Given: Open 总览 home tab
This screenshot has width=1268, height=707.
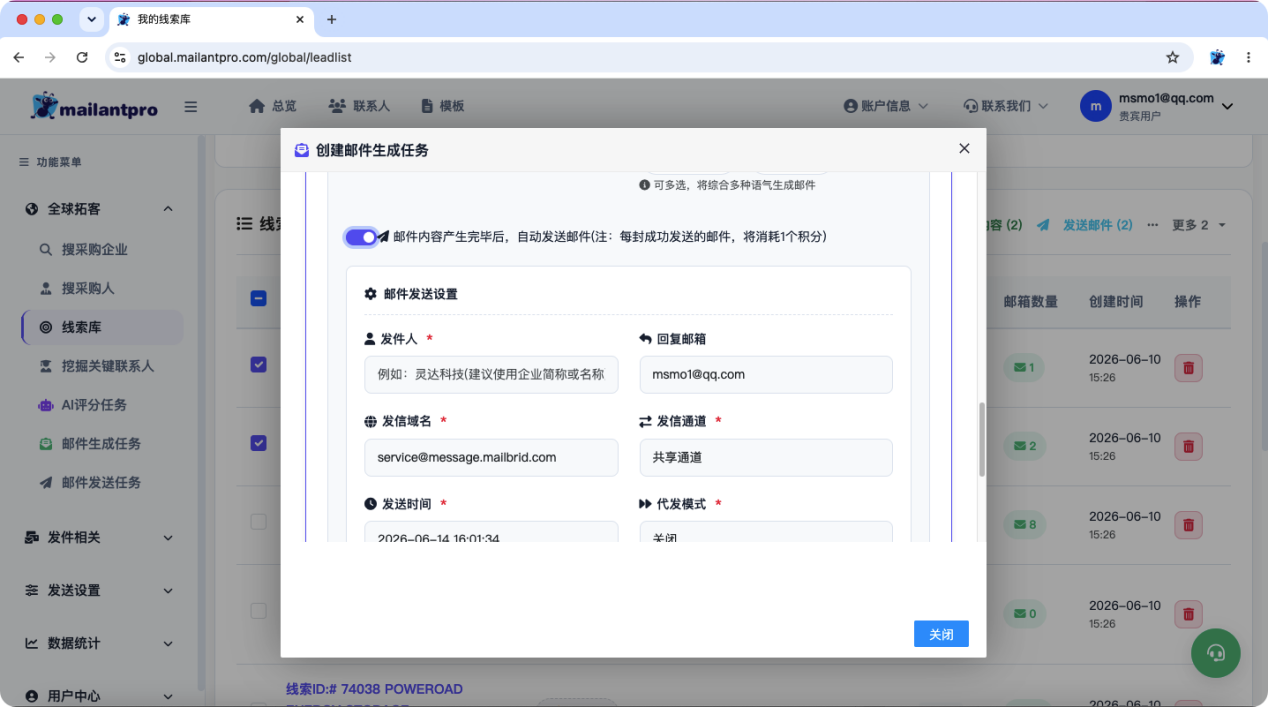Looking at the screenshot, I should click(272, 106).
